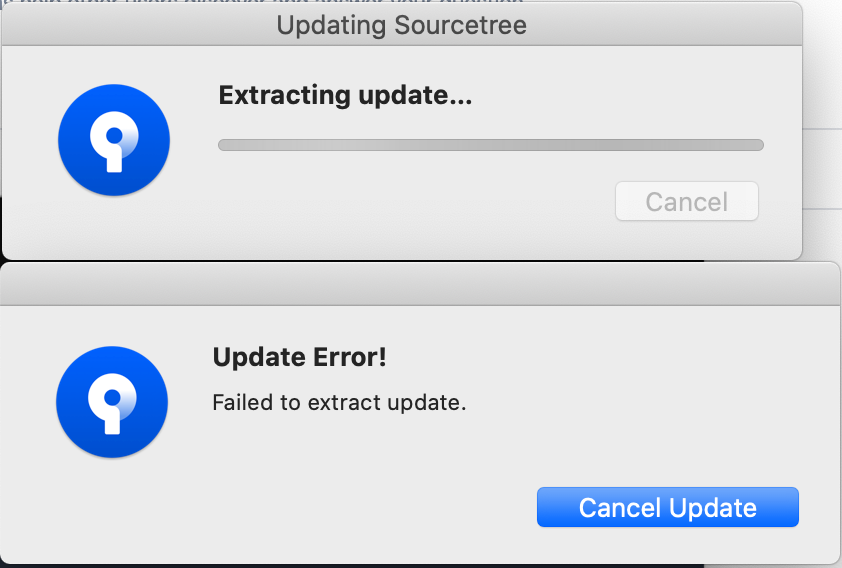Click the Cancel Update button
Viewport: 842px width, 568px height.
tap(667, 507)
